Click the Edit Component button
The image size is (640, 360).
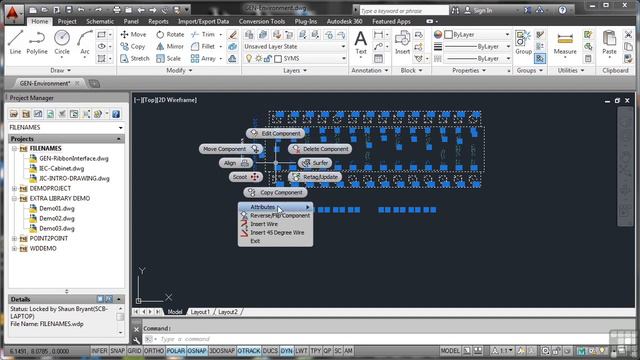(x=276, y=133)
